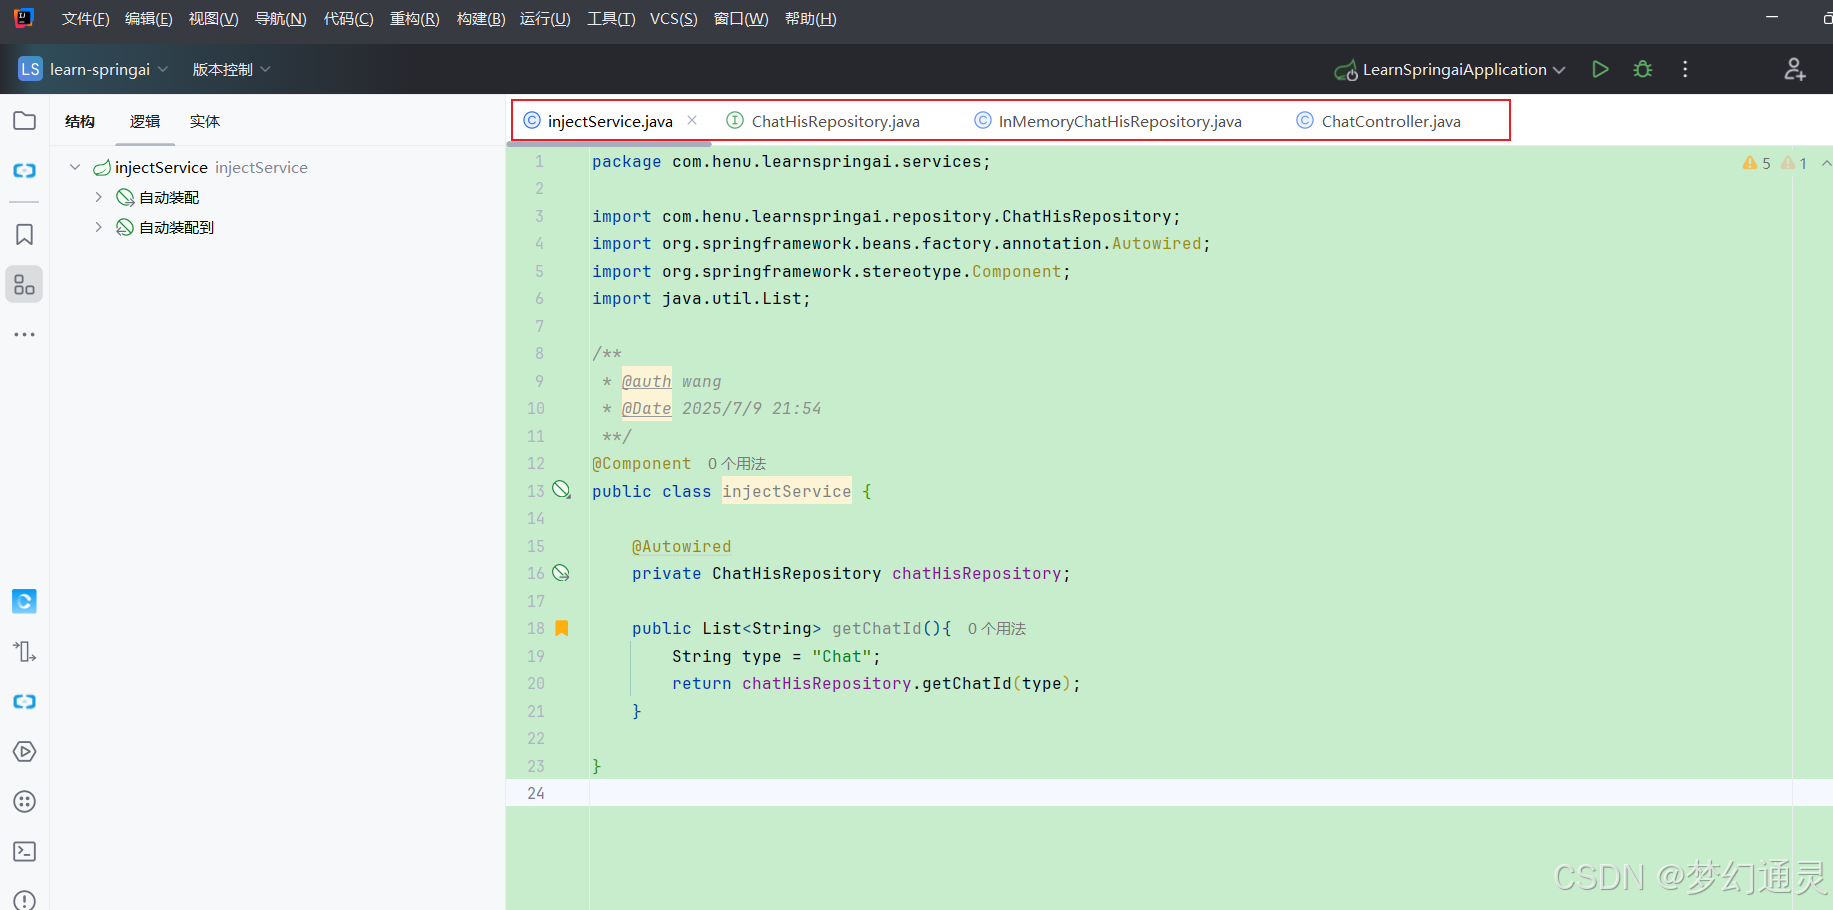Click the weak warnings indicator showing 1
This screenshot has height=910, width=1833.
click(1794, 163)
